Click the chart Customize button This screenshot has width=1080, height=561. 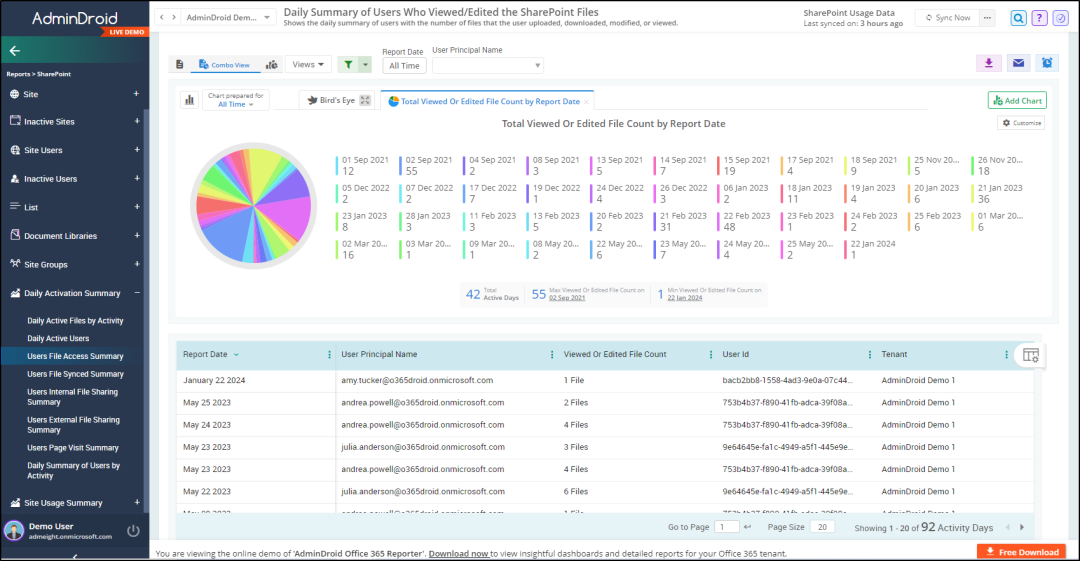pyautogui.click(x=1021, y=123)
